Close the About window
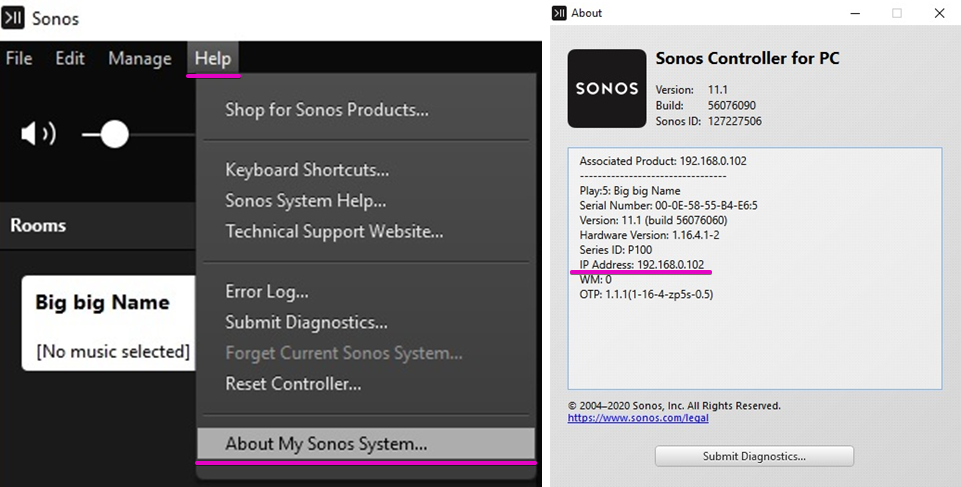The width and height of the screenshot is (961, 487). (939, 13)
